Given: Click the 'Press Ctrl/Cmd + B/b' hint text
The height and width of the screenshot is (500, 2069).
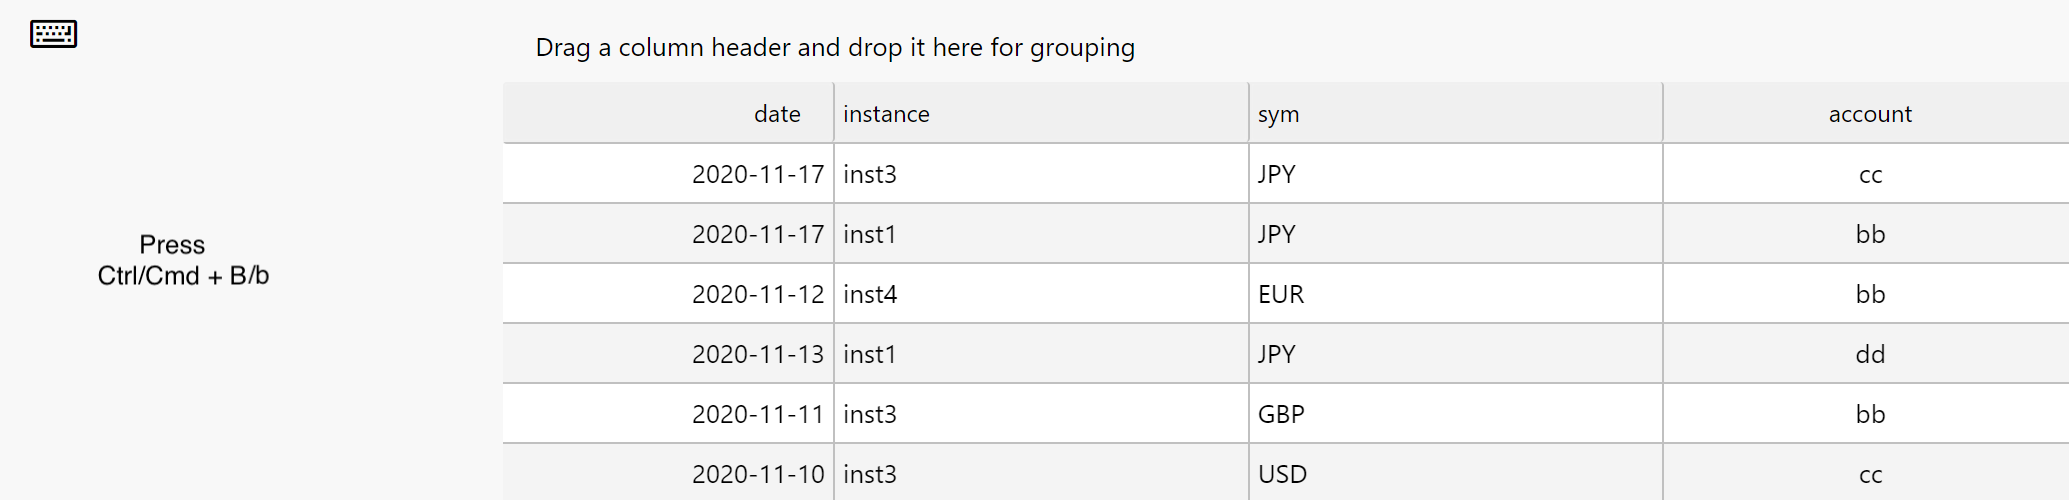Looking at the screenshot, I should [183, 260].
